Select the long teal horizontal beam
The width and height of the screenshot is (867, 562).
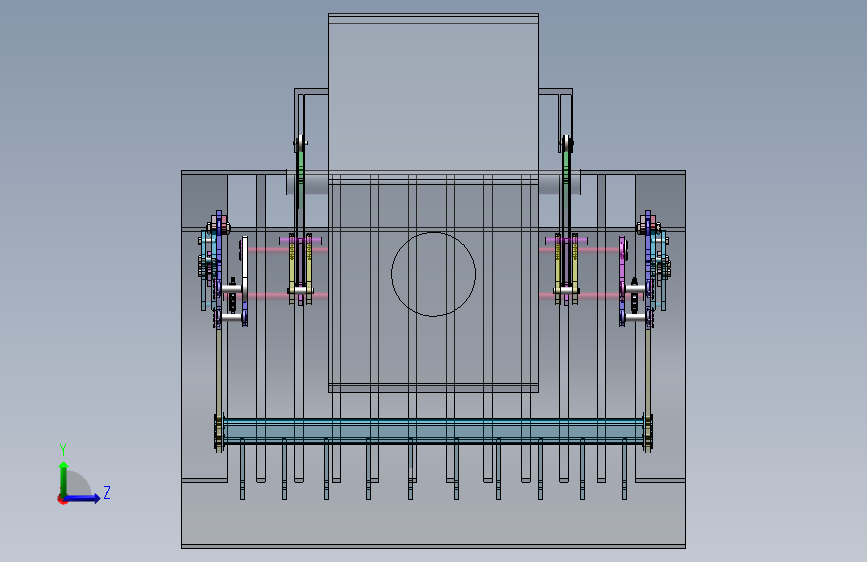click(x=434, y=431)
